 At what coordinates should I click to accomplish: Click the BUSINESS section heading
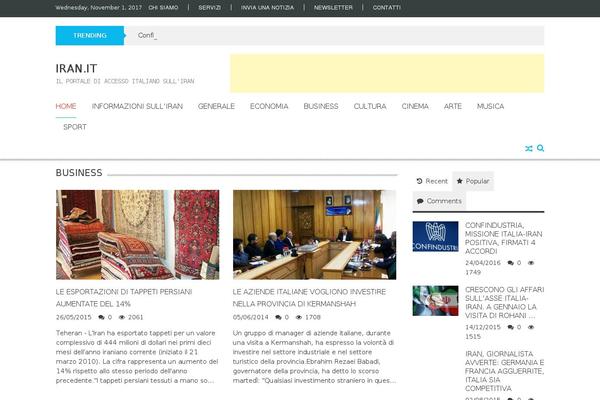[79, 173]
